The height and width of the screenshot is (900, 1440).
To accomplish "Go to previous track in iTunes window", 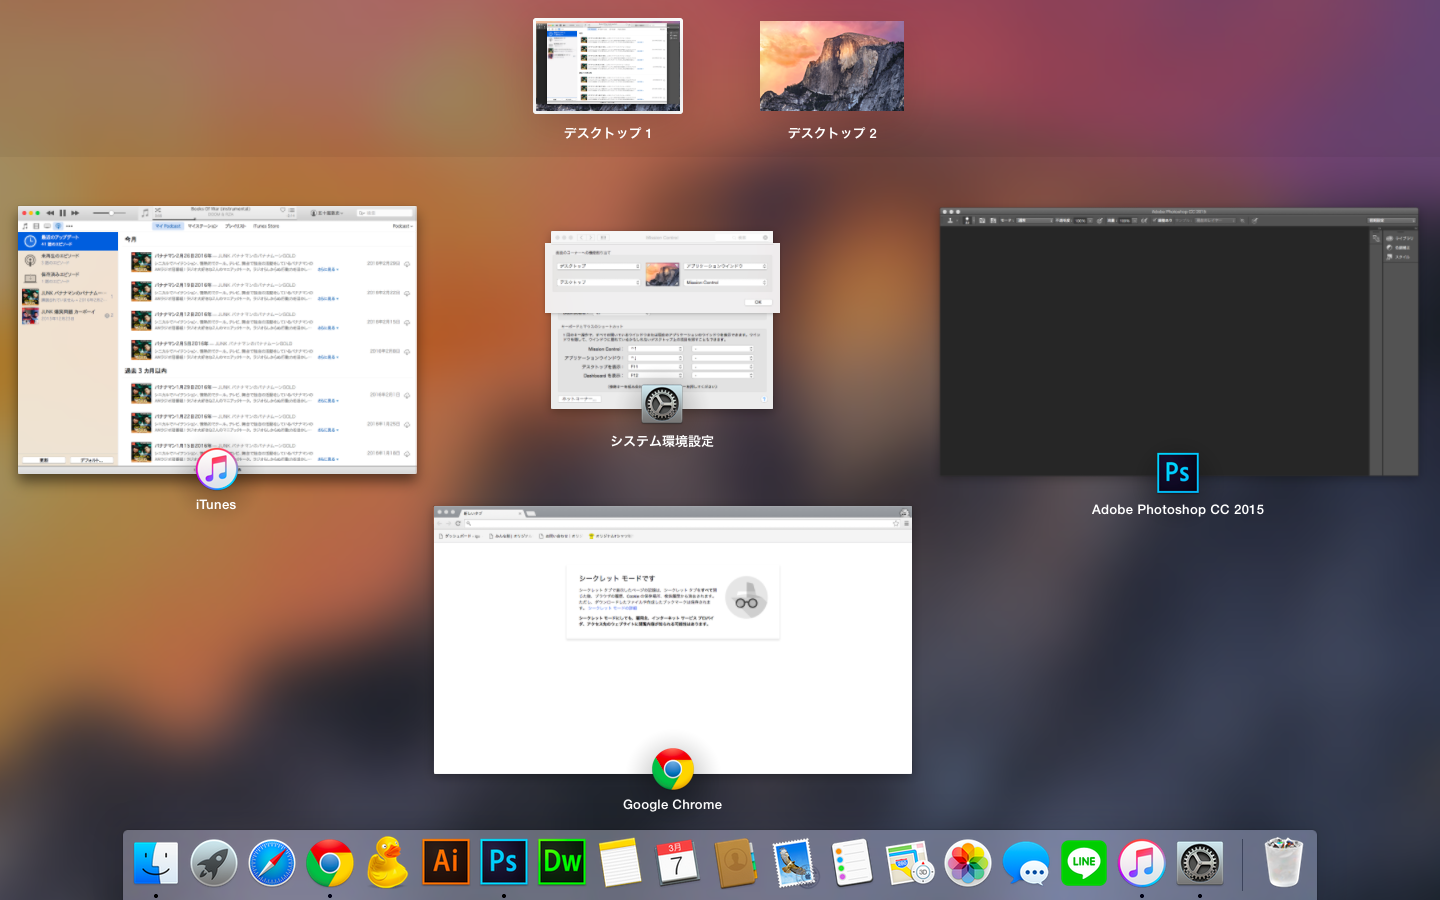I will point(50,213).
